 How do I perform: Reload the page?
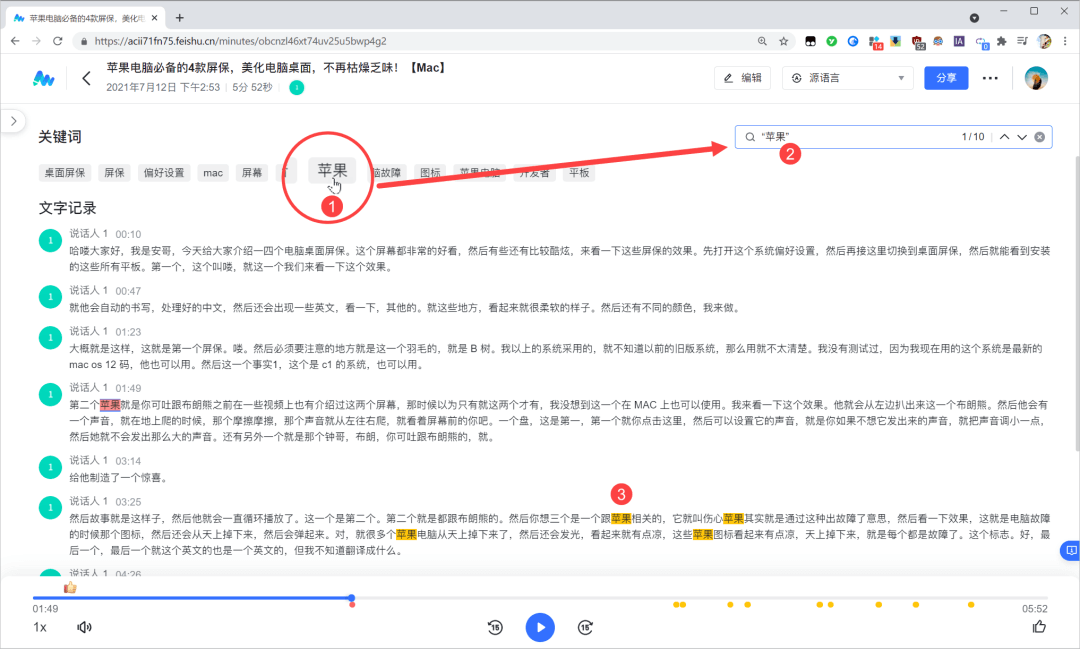tap(58, 41)
